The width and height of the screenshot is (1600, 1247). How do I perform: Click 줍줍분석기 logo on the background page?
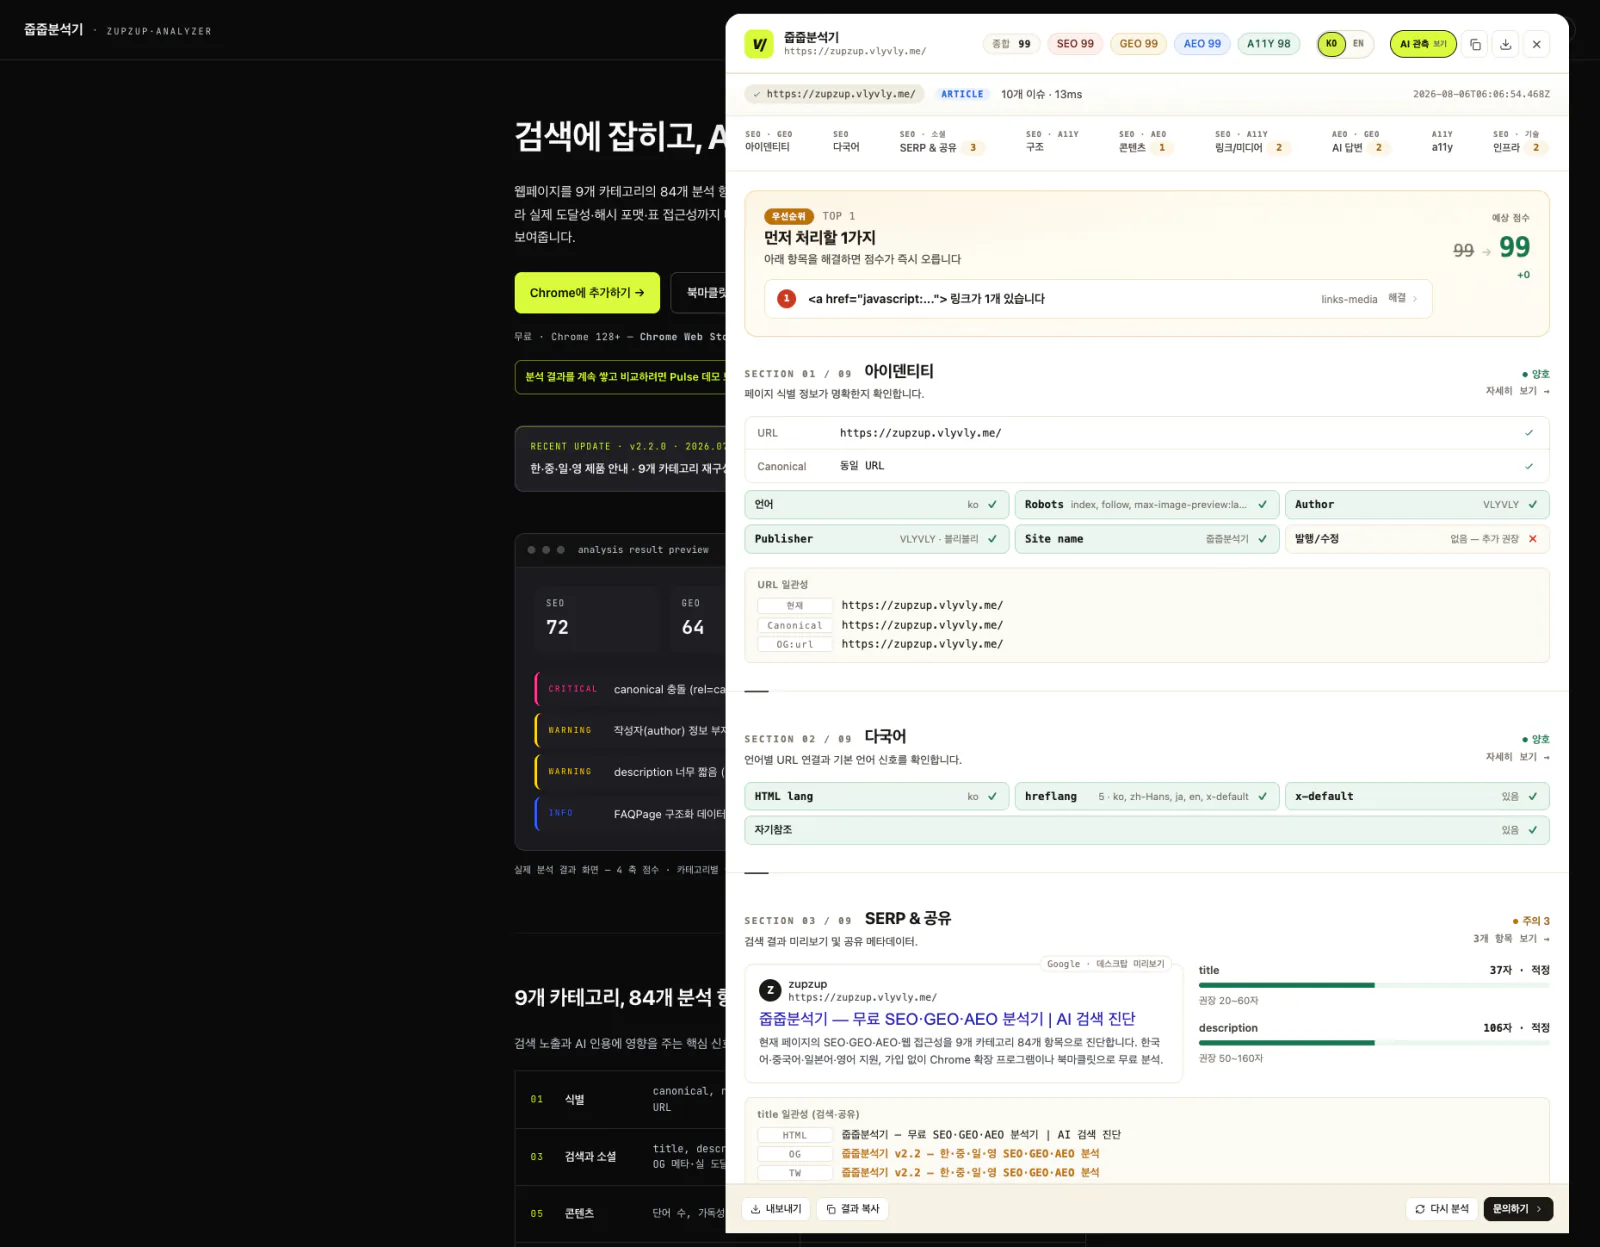point(54,30)
